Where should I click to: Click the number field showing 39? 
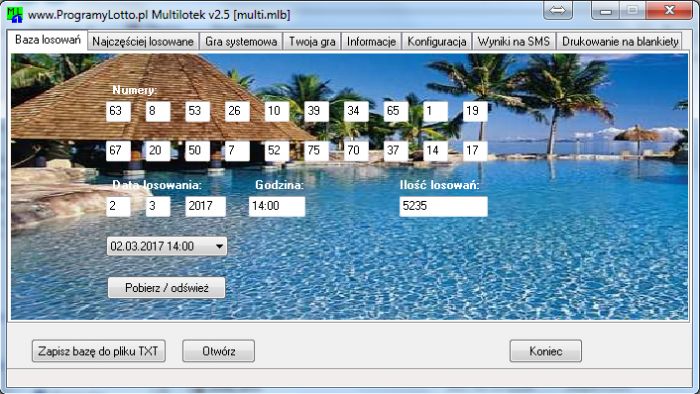(x=317, y=111)
